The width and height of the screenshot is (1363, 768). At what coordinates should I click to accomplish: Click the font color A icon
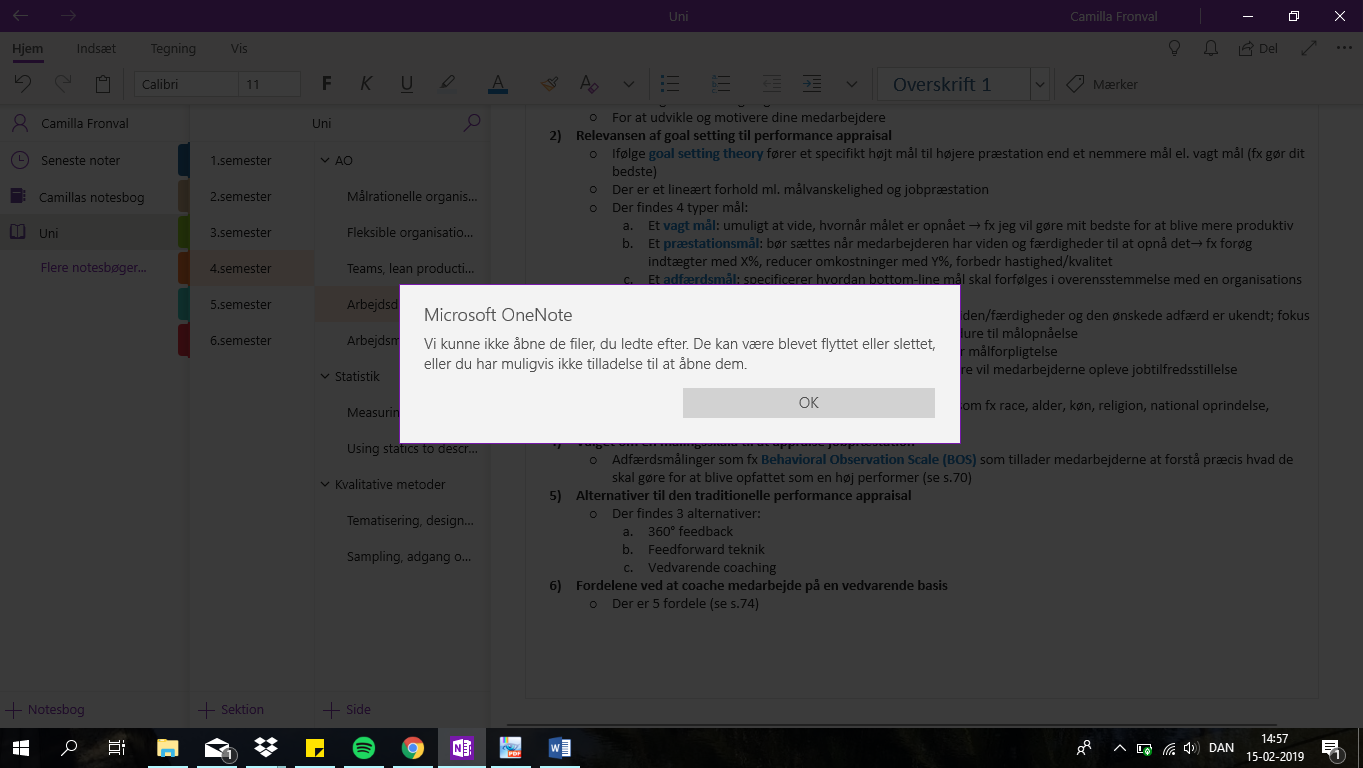pos(498,84)
